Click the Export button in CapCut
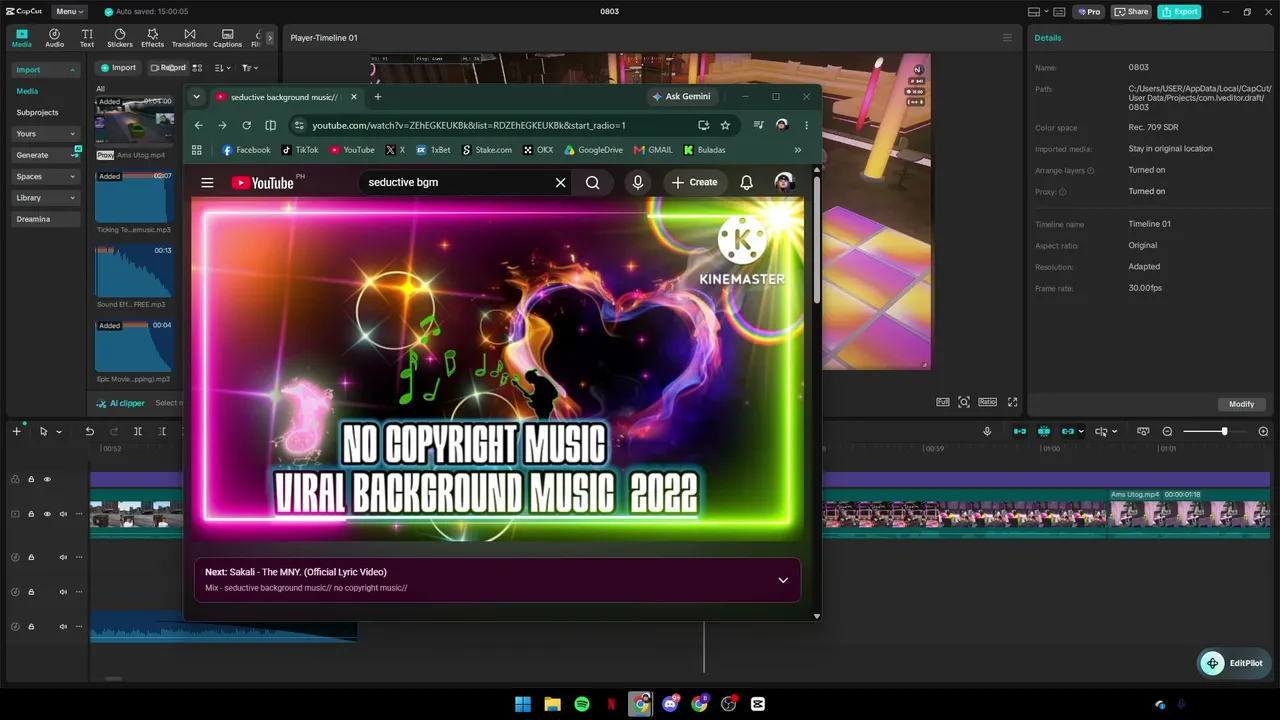Viewport: 1280px width, 720px height. (1179, 12)
